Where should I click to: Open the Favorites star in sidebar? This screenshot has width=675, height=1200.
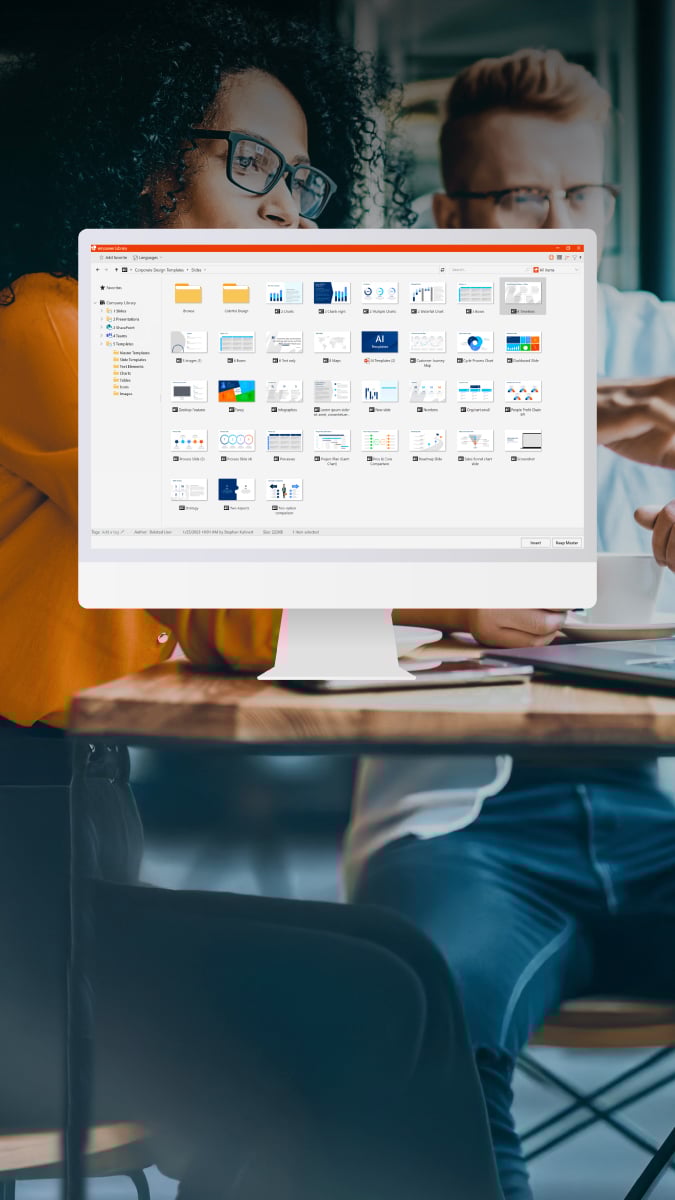click(102, 287)
